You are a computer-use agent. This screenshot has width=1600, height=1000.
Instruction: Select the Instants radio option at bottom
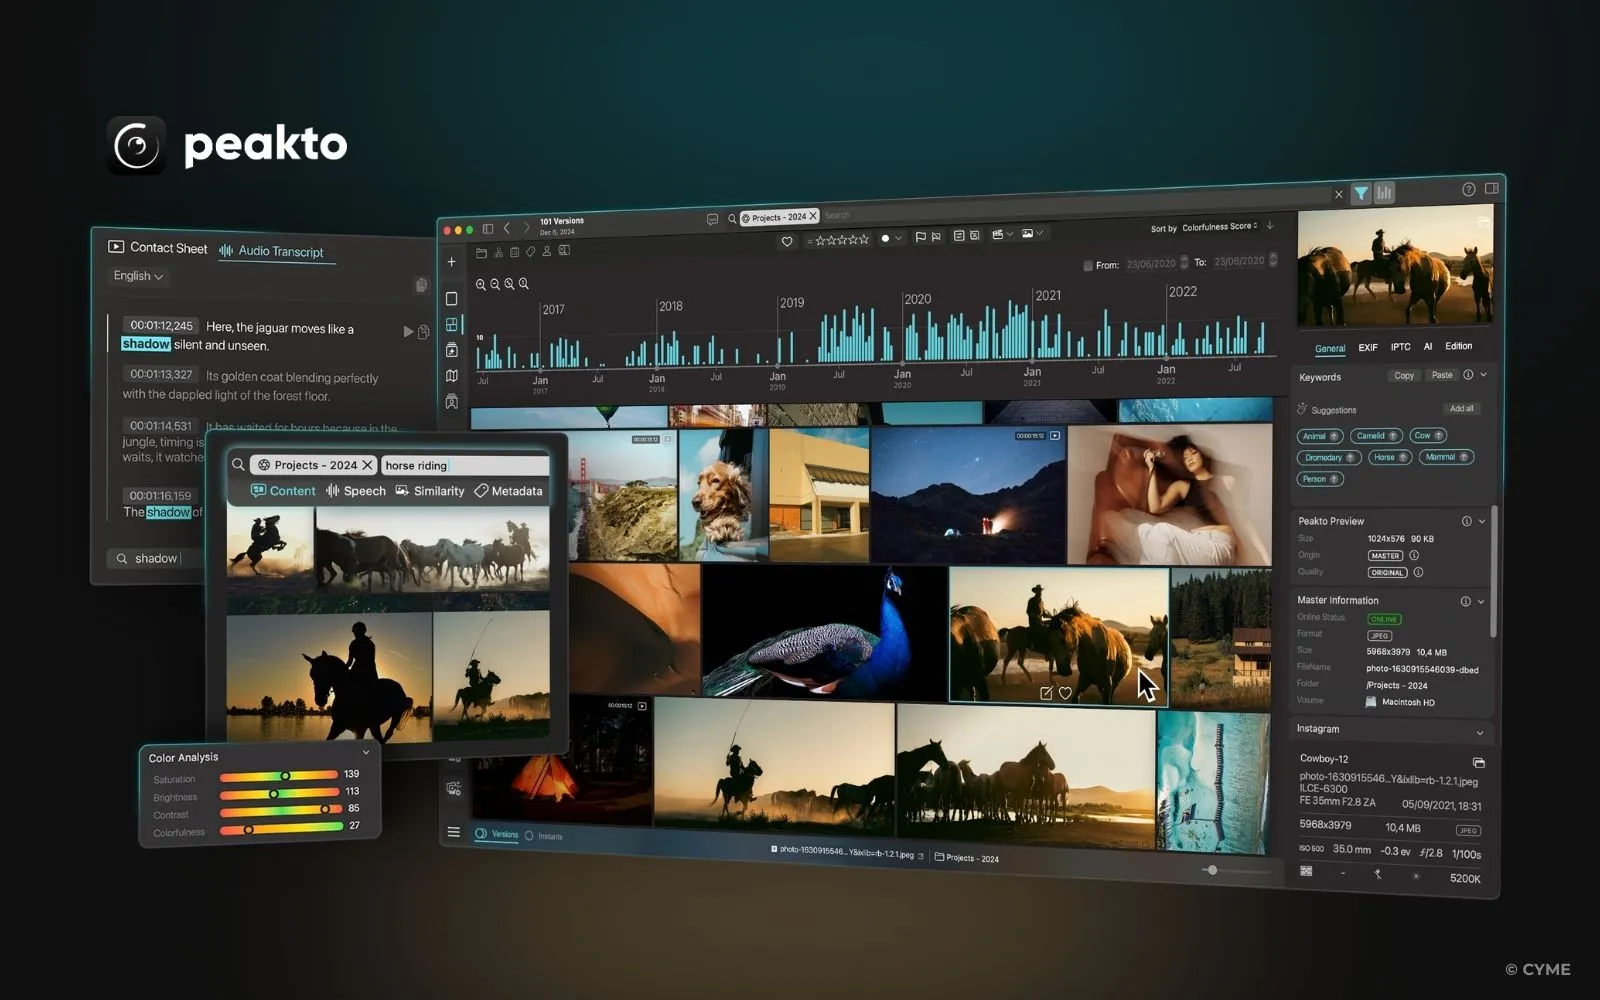click(544, 836)
